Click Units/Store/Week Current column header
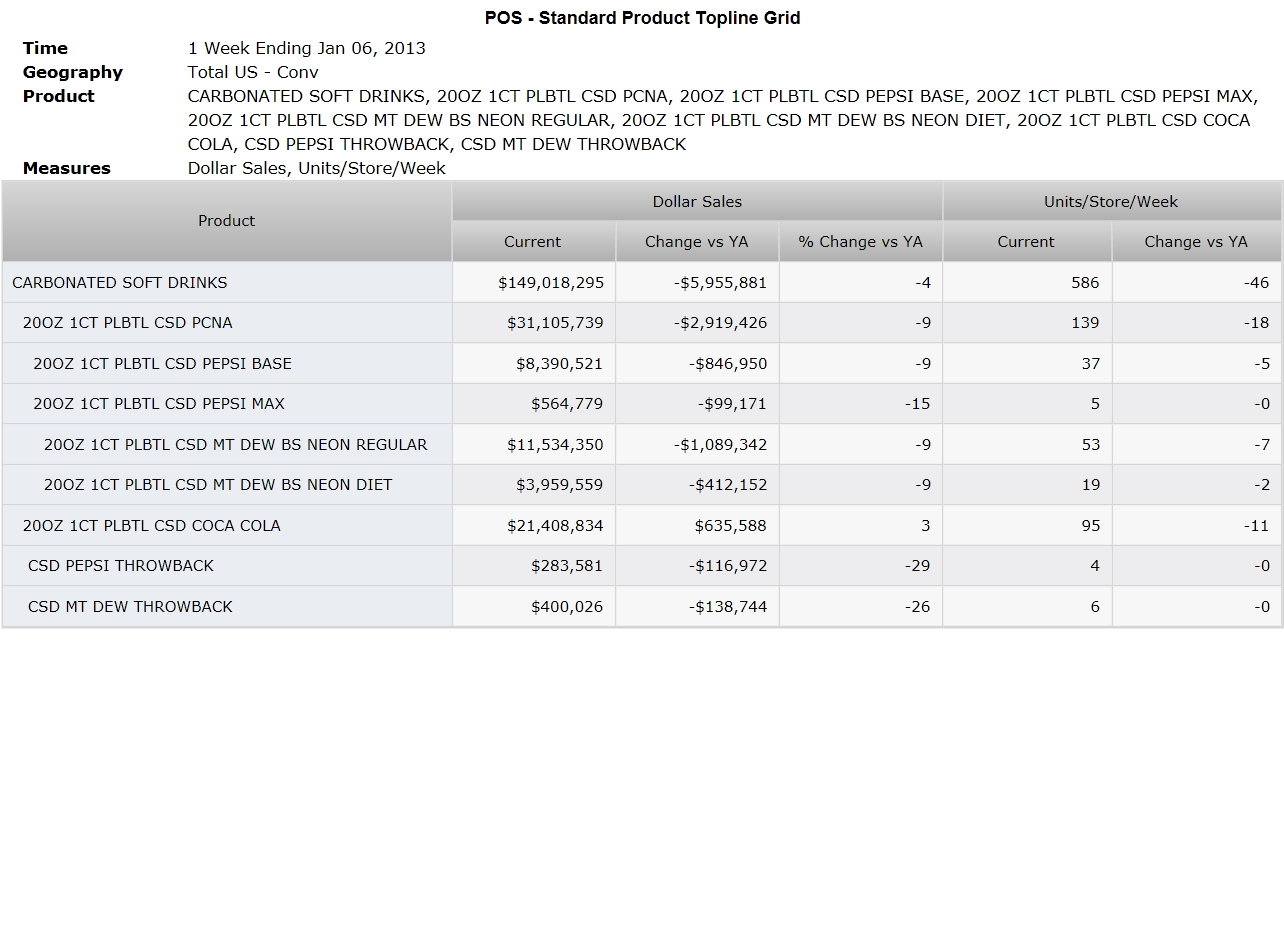This screenshot has width=1284, height=946. click(x=1027, y=242)
